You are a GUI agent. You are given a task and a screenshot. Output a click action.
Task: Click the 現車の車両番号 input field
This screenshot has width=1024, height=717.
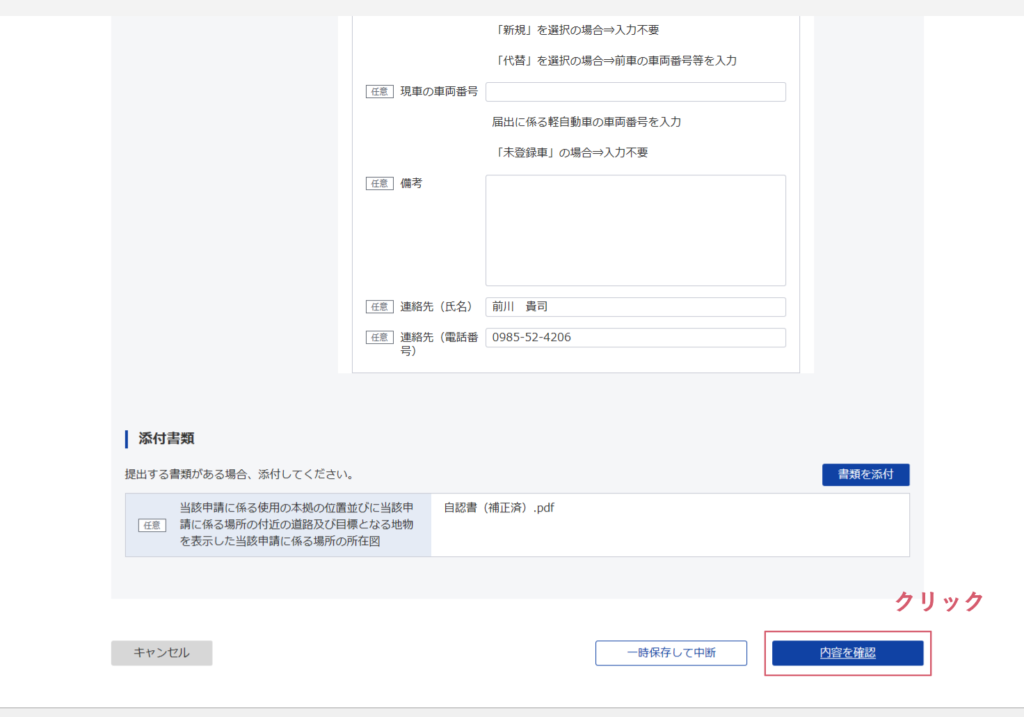tap(635, 92)
